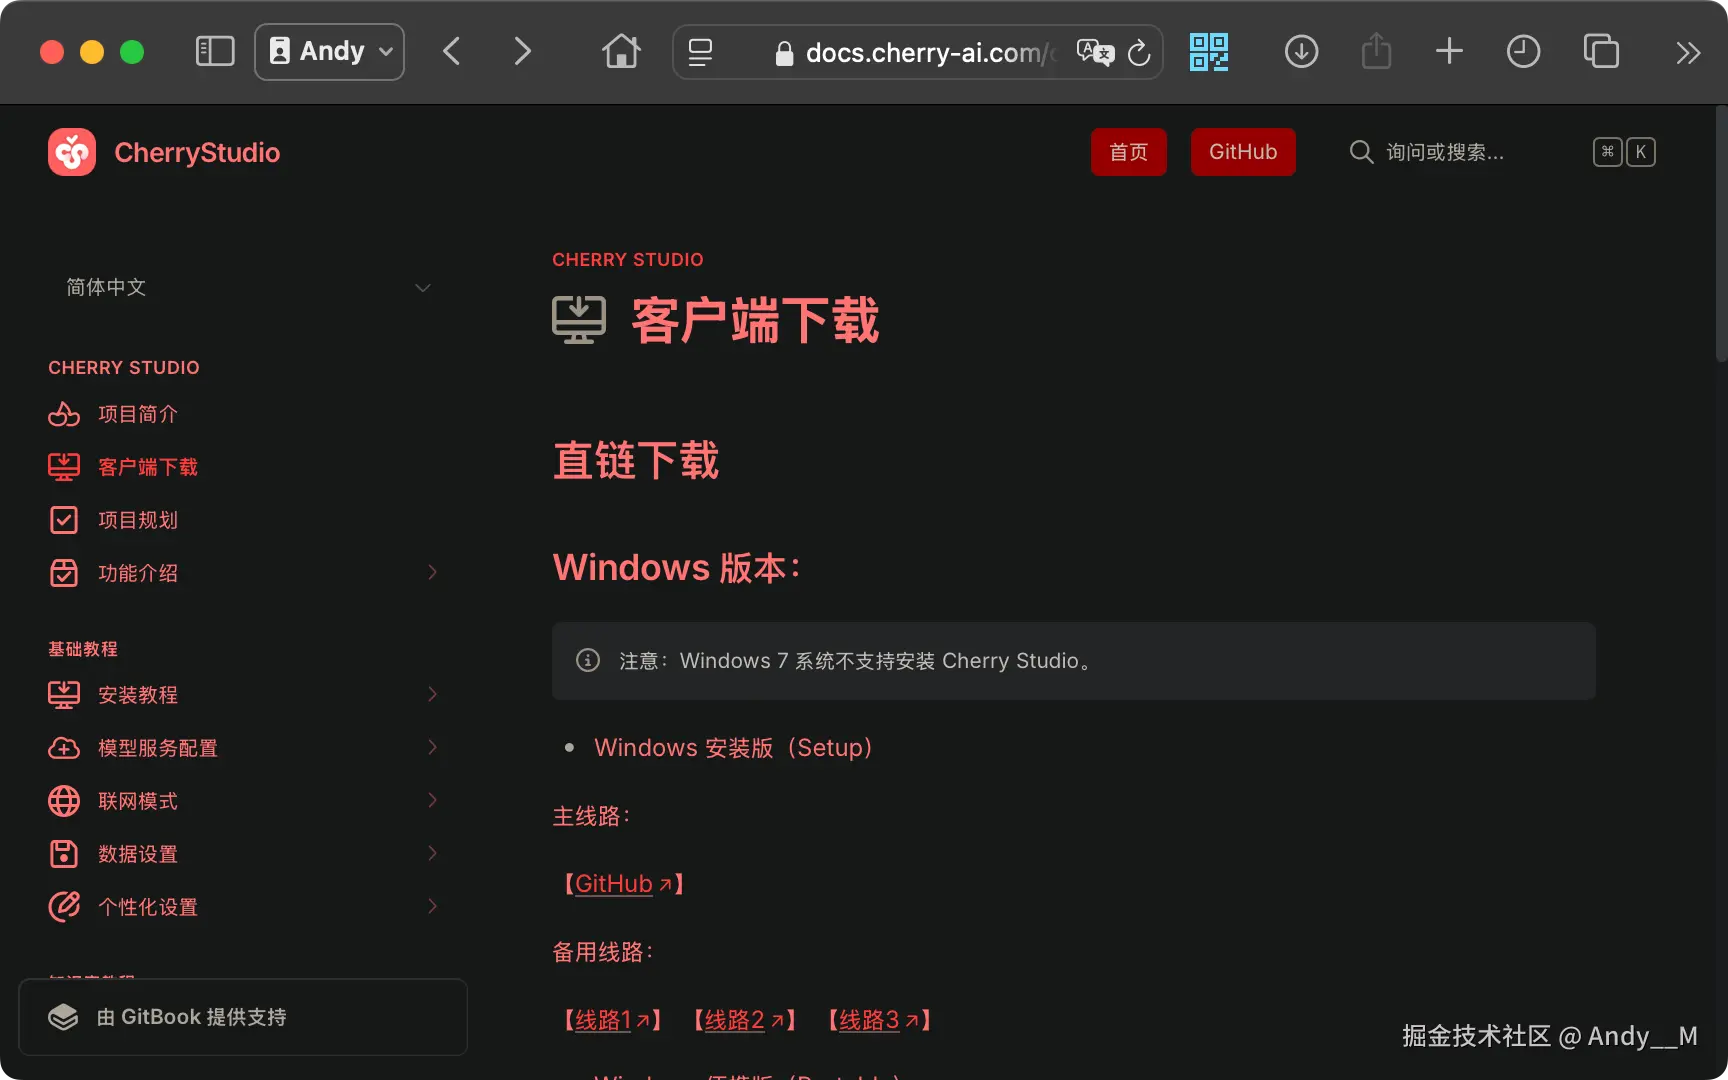Open 数据设置 in the sidebar
Image resolution: width=1728 pixels, height=1080 pixels.
(138, 854)
